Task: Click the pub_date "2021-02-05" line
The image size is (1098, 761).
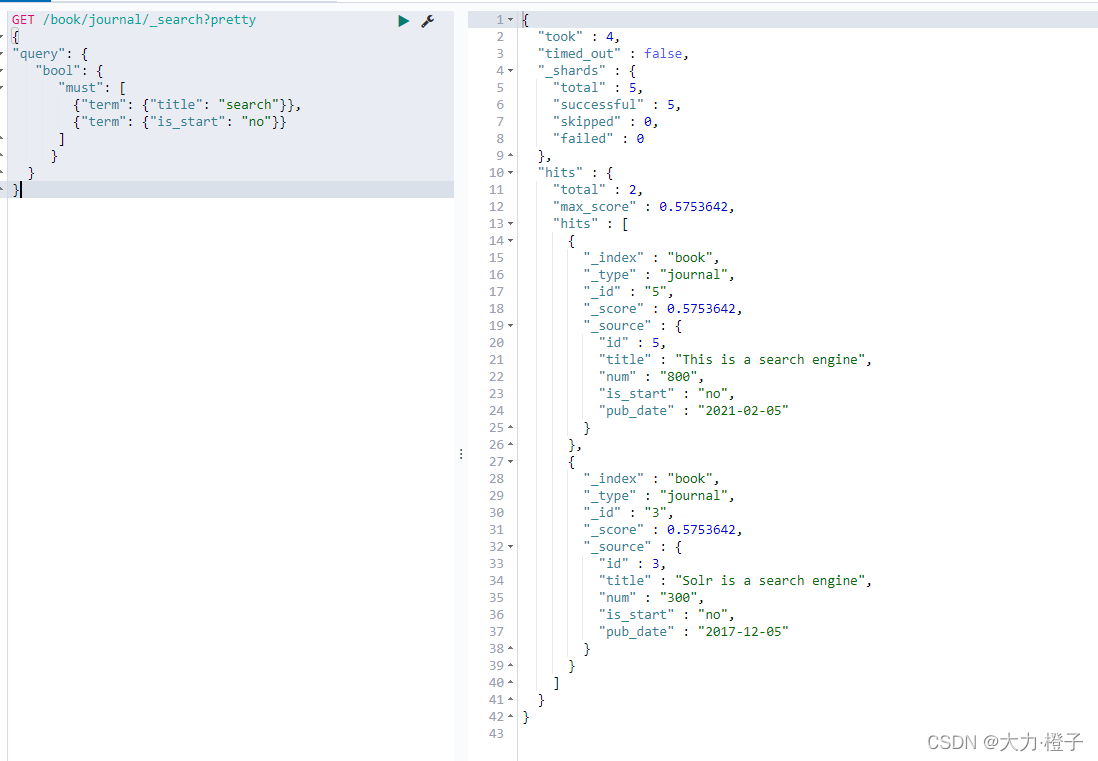Action: 693,411
